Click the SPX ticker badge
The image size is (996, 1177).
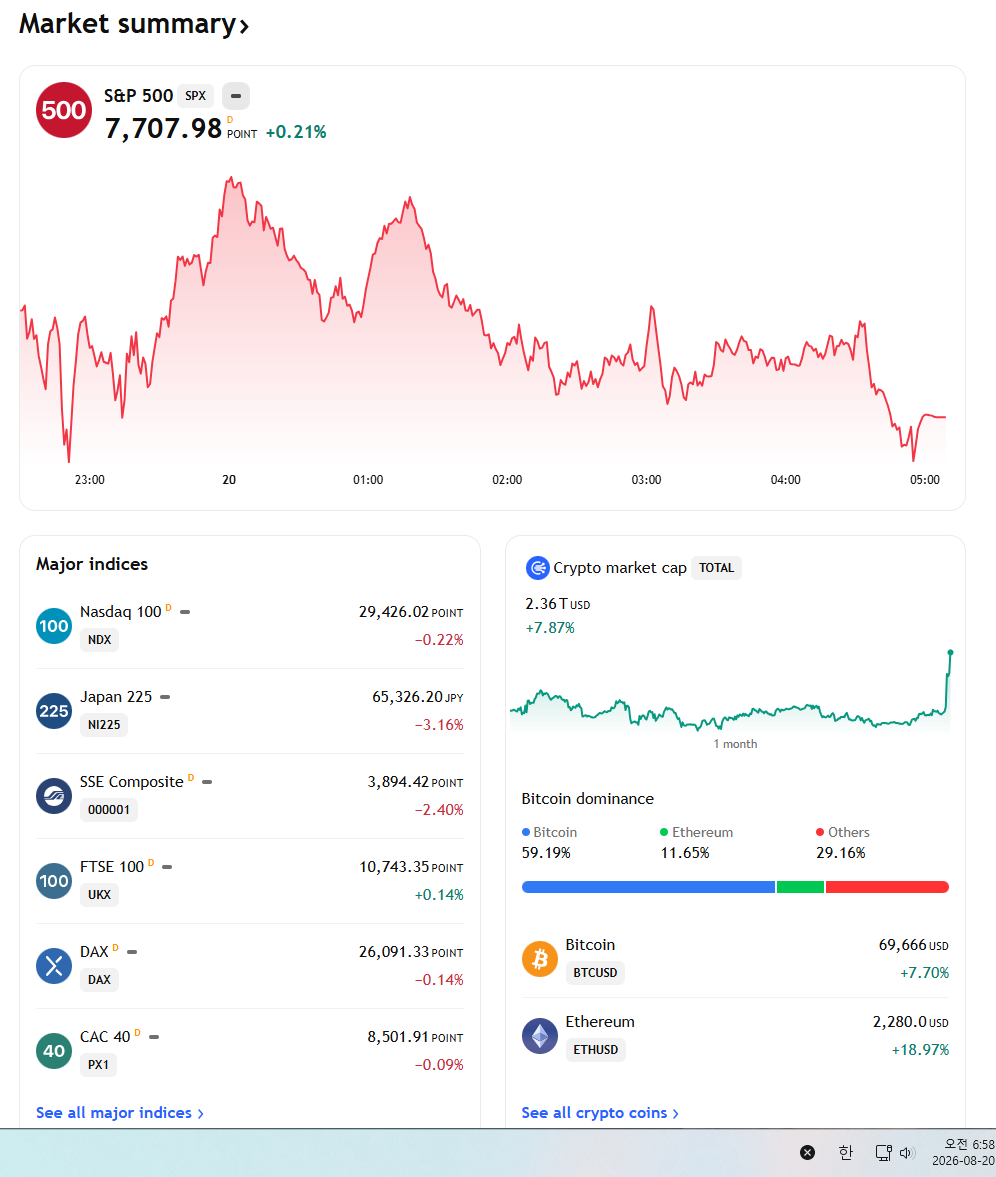pyautogui.click(x=195, y=96)
